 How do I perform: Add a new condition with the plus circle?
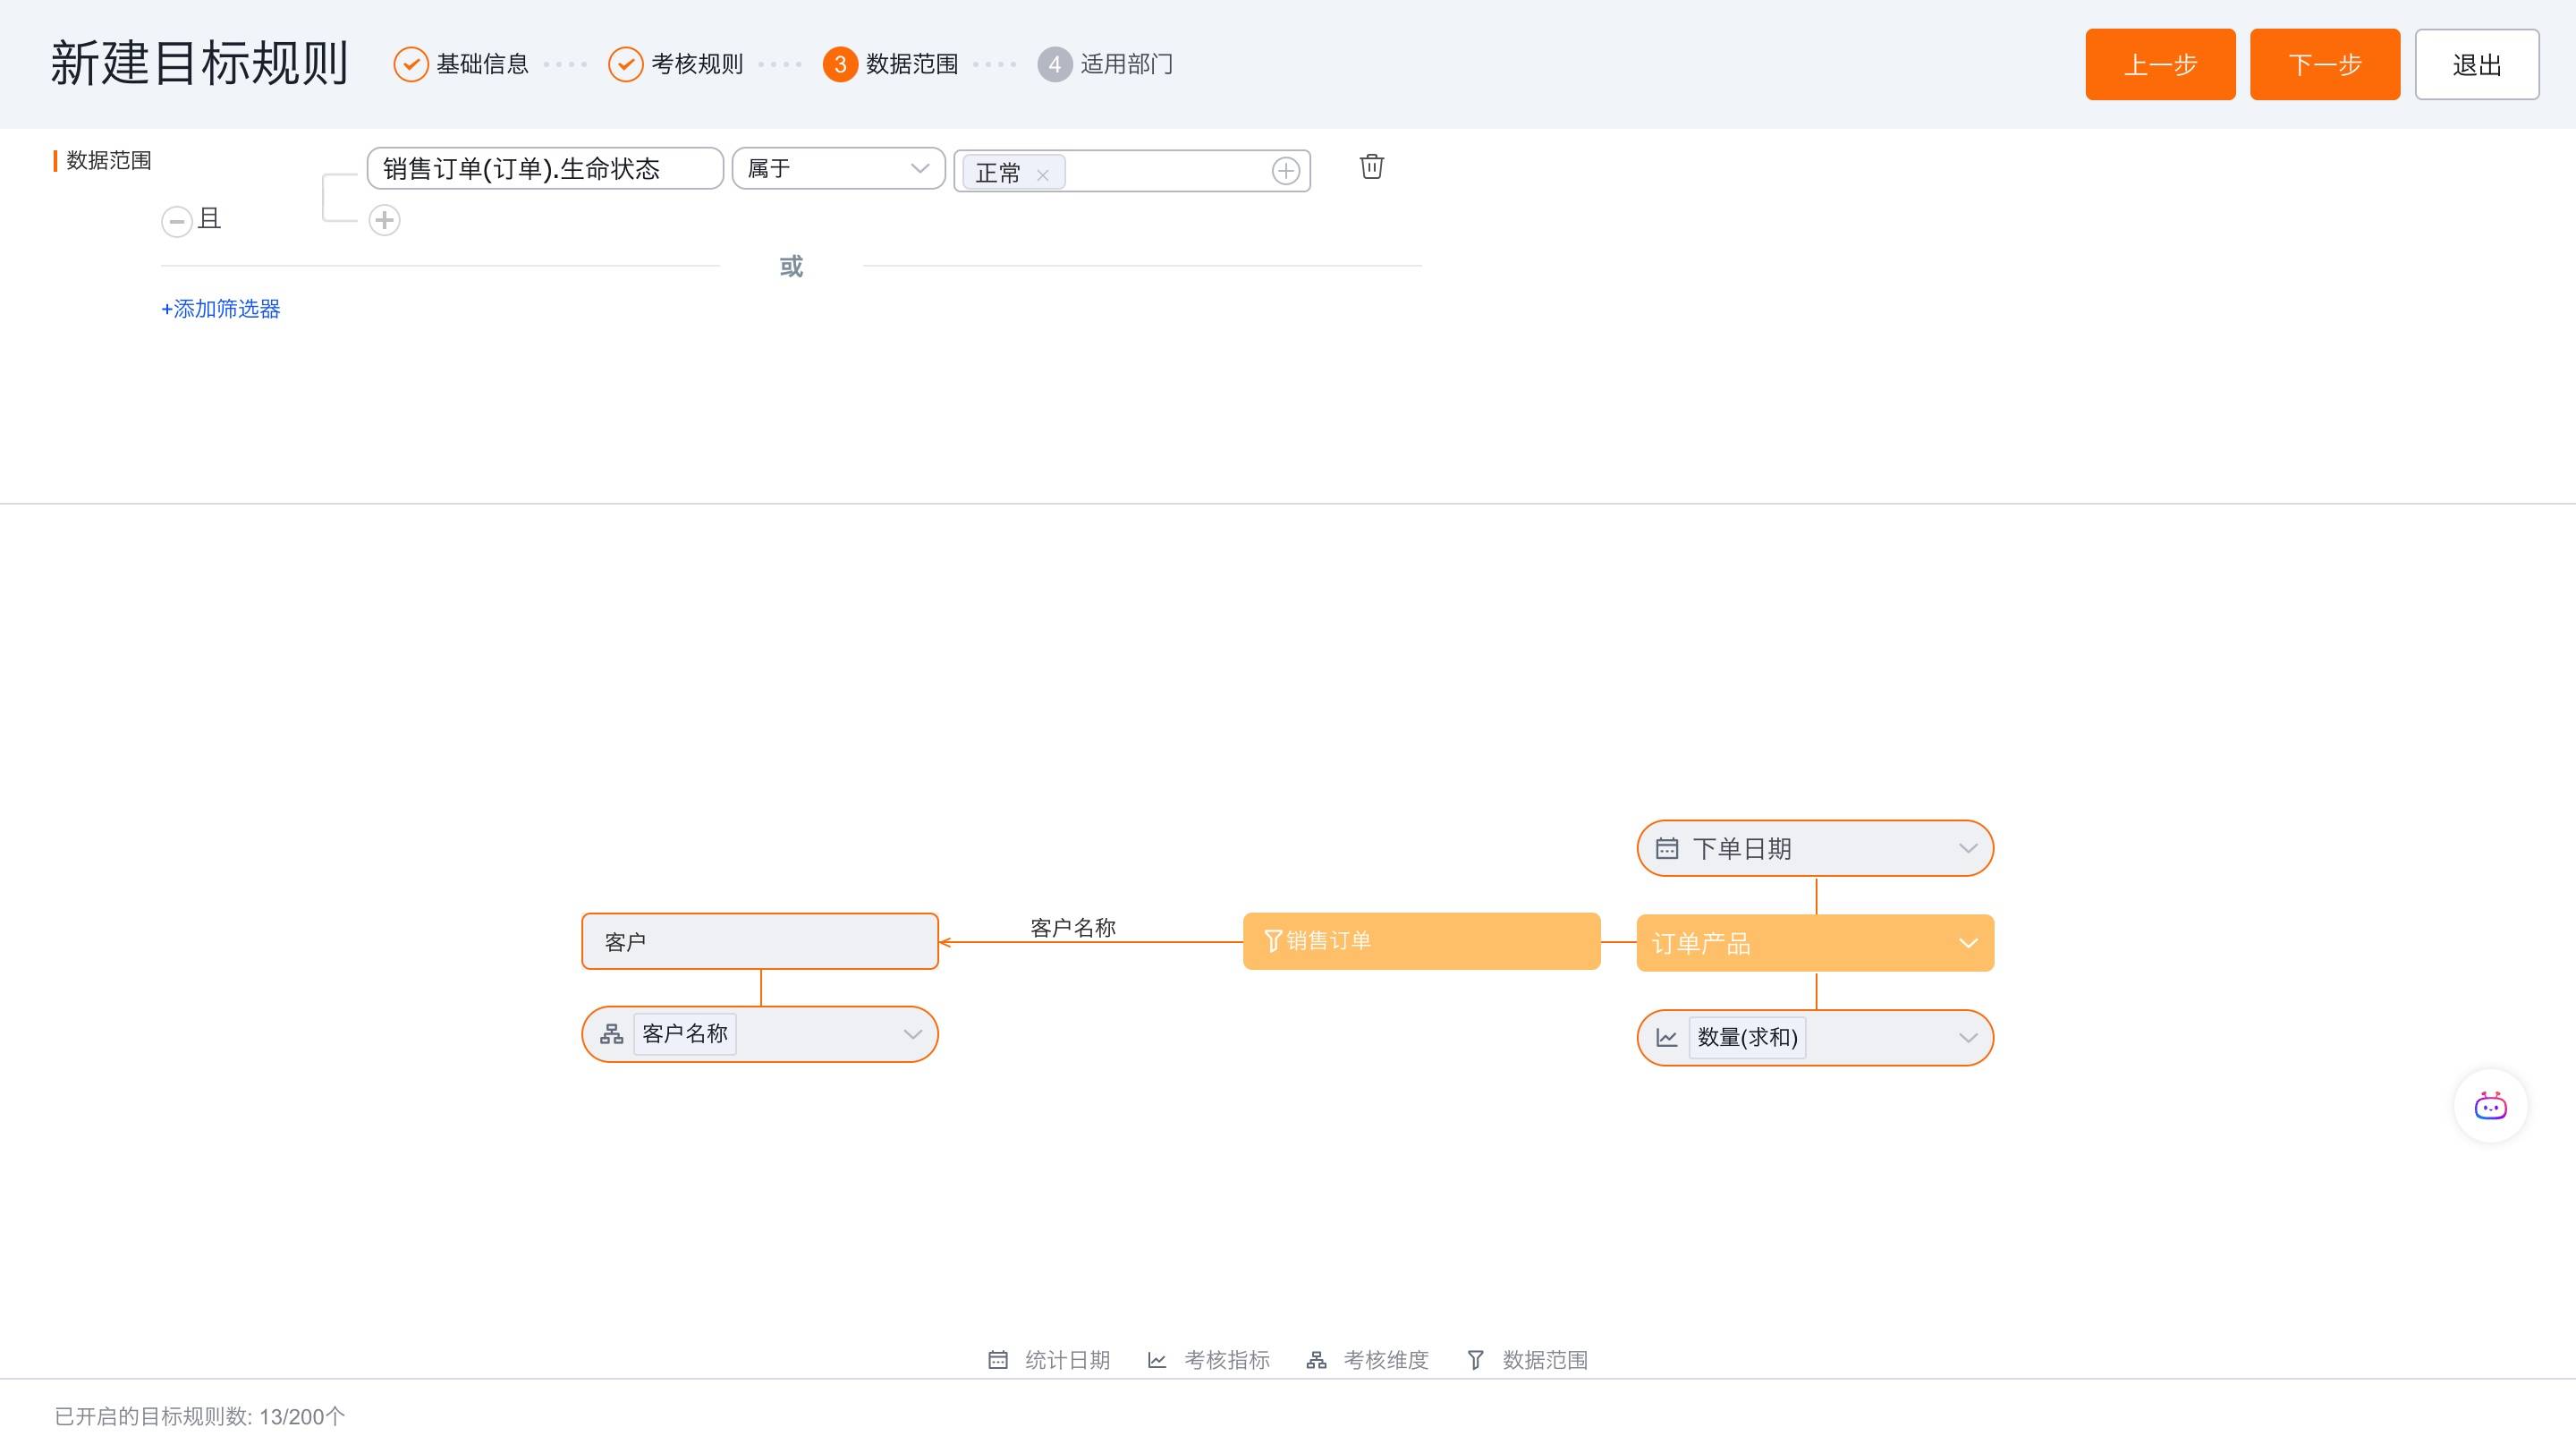[384, 220]
